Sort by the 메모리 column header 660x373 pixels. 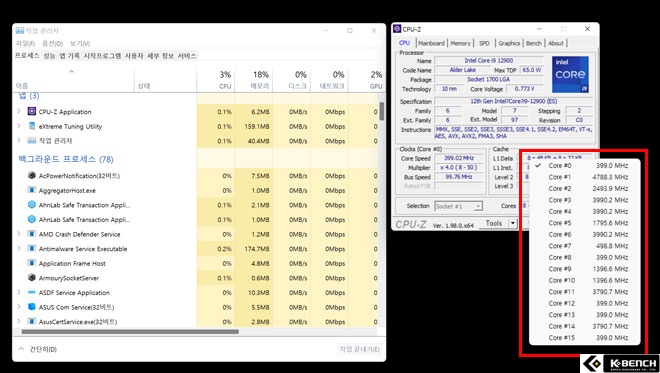coord(254,80)
